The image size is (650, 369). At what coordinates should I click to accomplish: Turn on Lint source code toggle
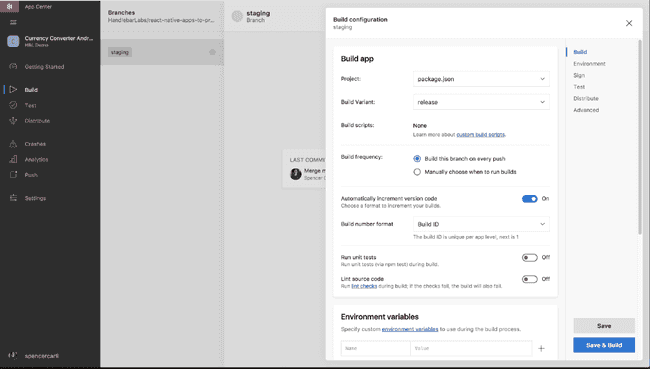pos(529,279)
